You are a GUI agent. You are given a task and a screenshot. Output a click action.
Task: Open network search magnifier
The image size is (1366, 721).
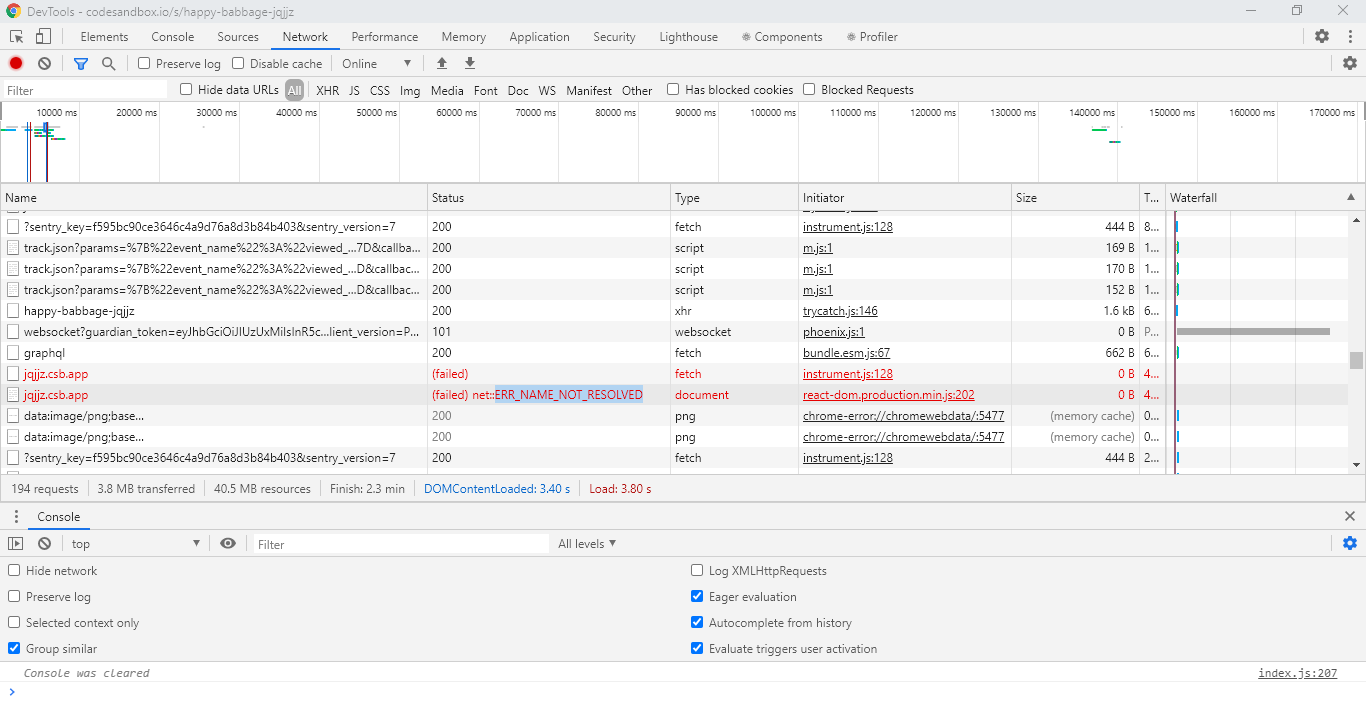pyautogui.click(x=108, y=63)
